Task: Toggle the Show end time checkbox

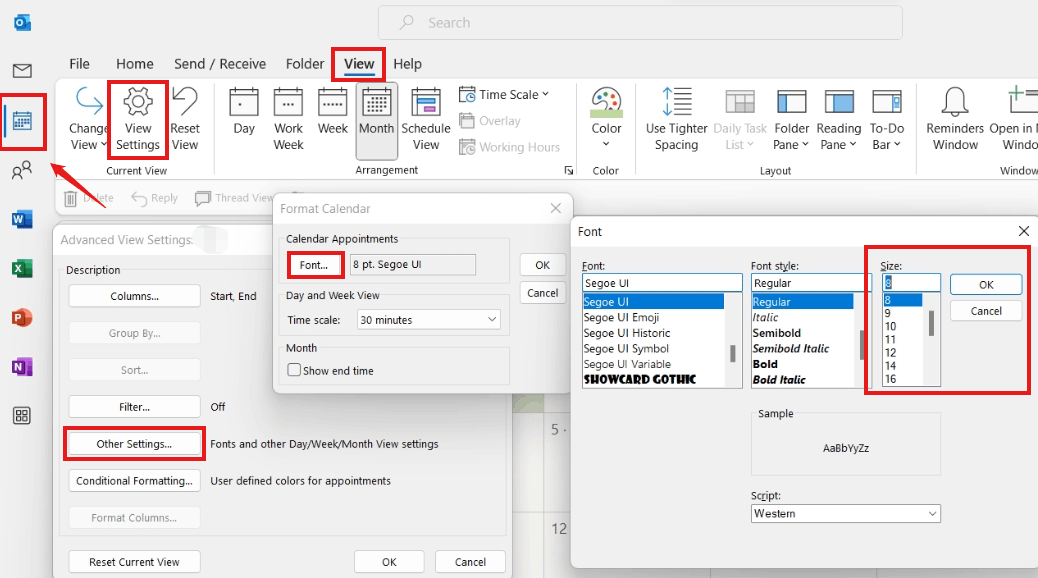Action: pos(294,370)
